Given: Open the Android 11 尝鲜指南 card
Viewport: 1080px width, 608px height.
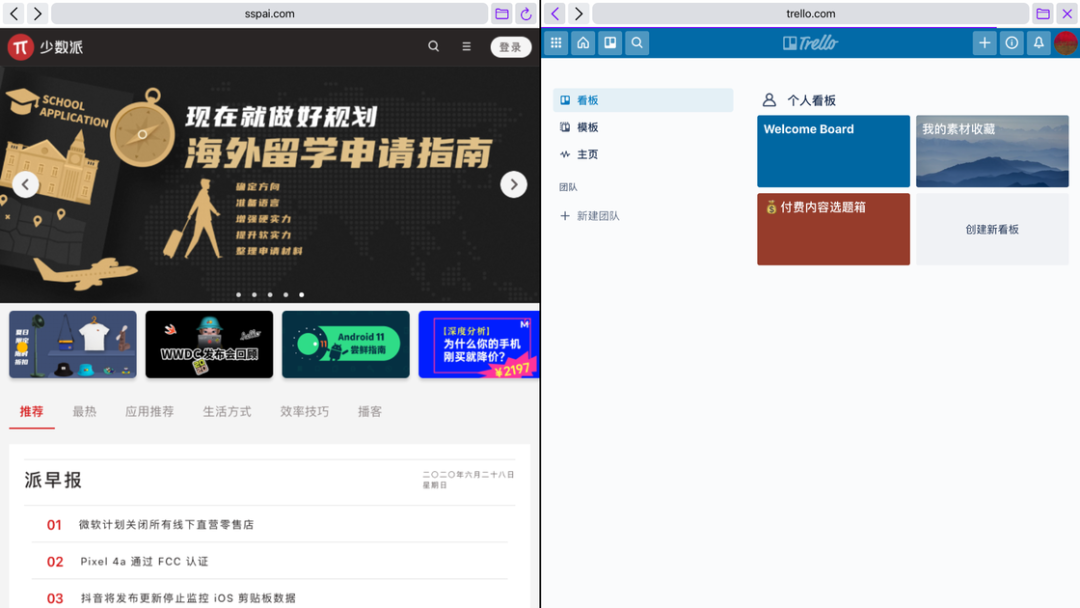Looking at the screenshot, I should pos(346,344).
